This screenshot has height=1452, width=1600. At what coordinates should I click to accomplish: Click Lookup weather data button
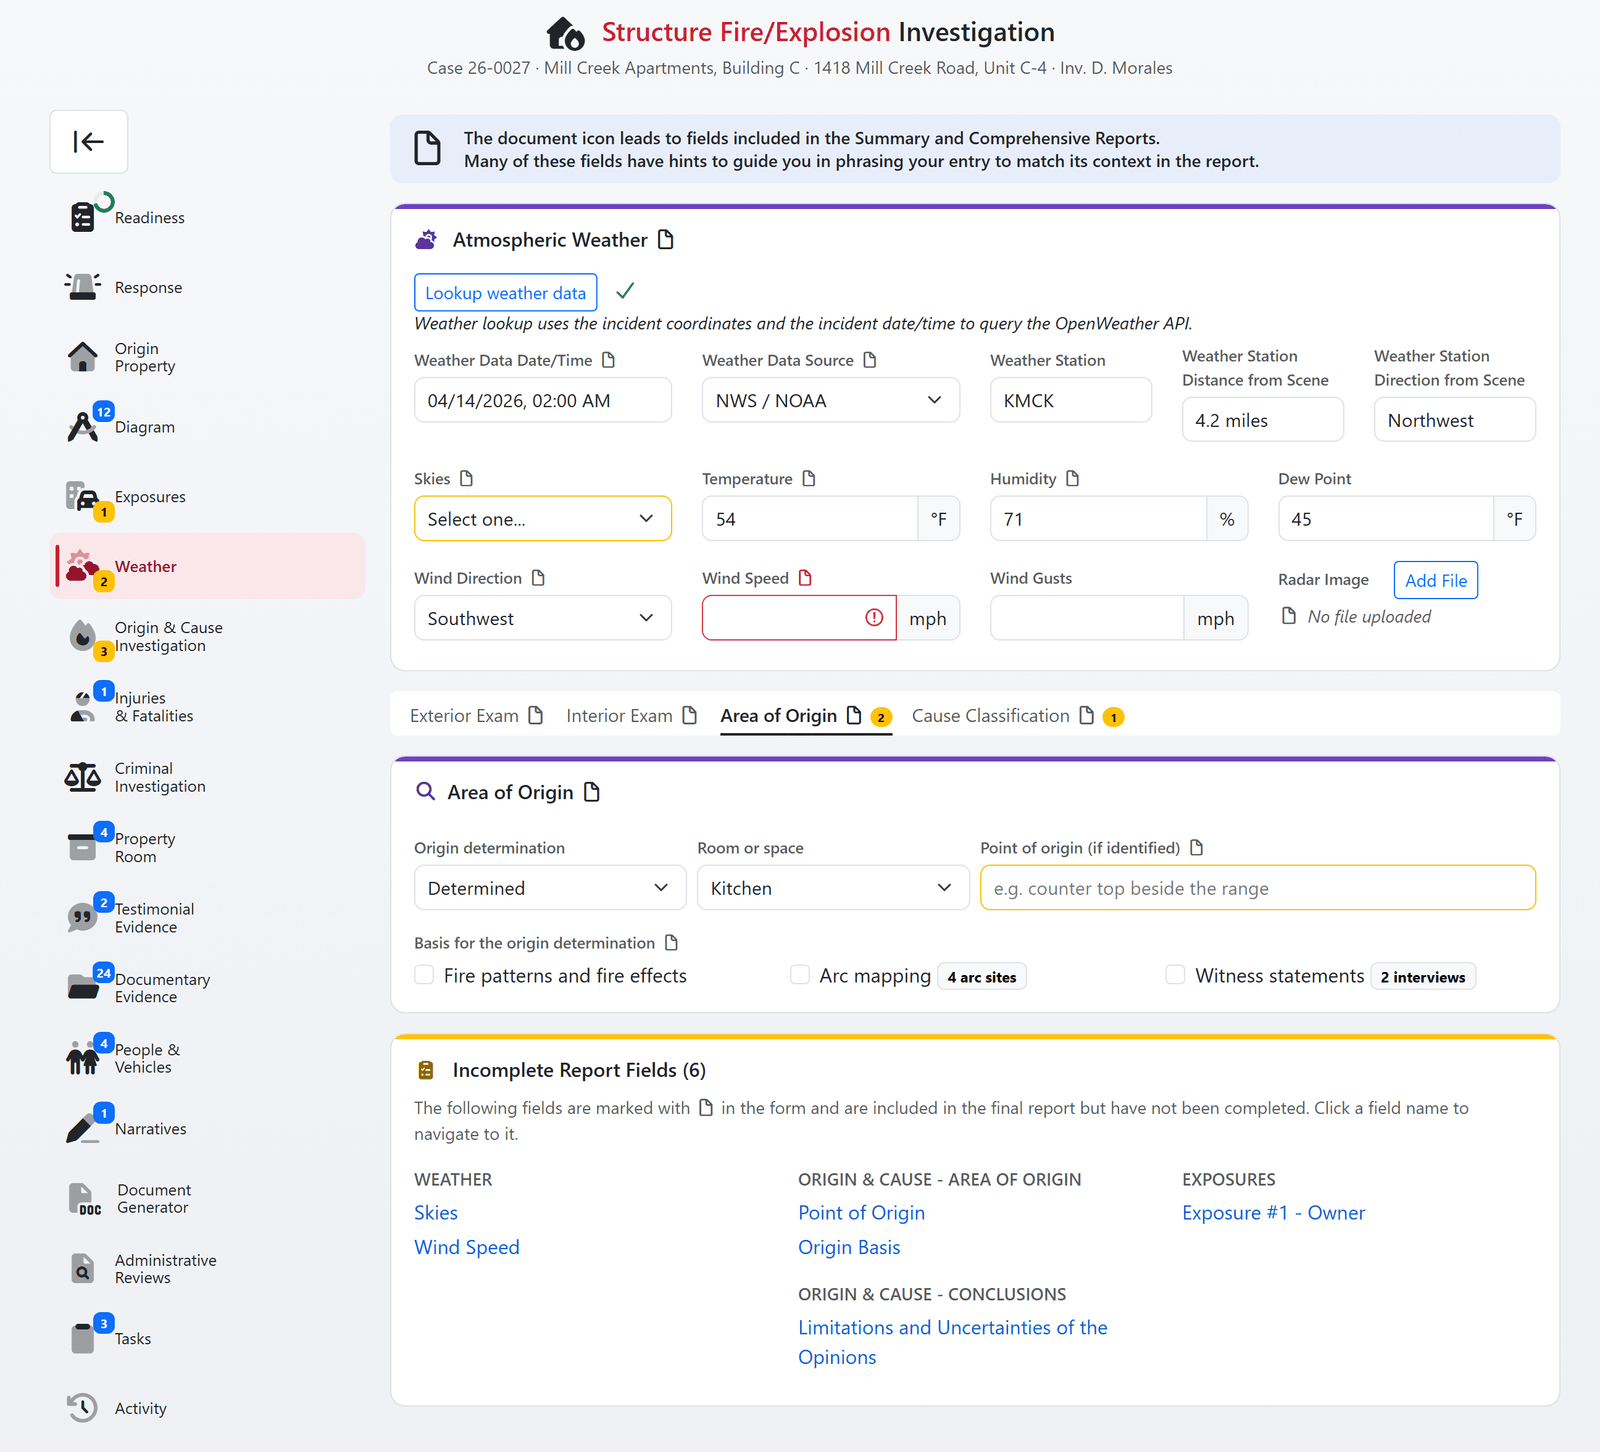[505, 292]
